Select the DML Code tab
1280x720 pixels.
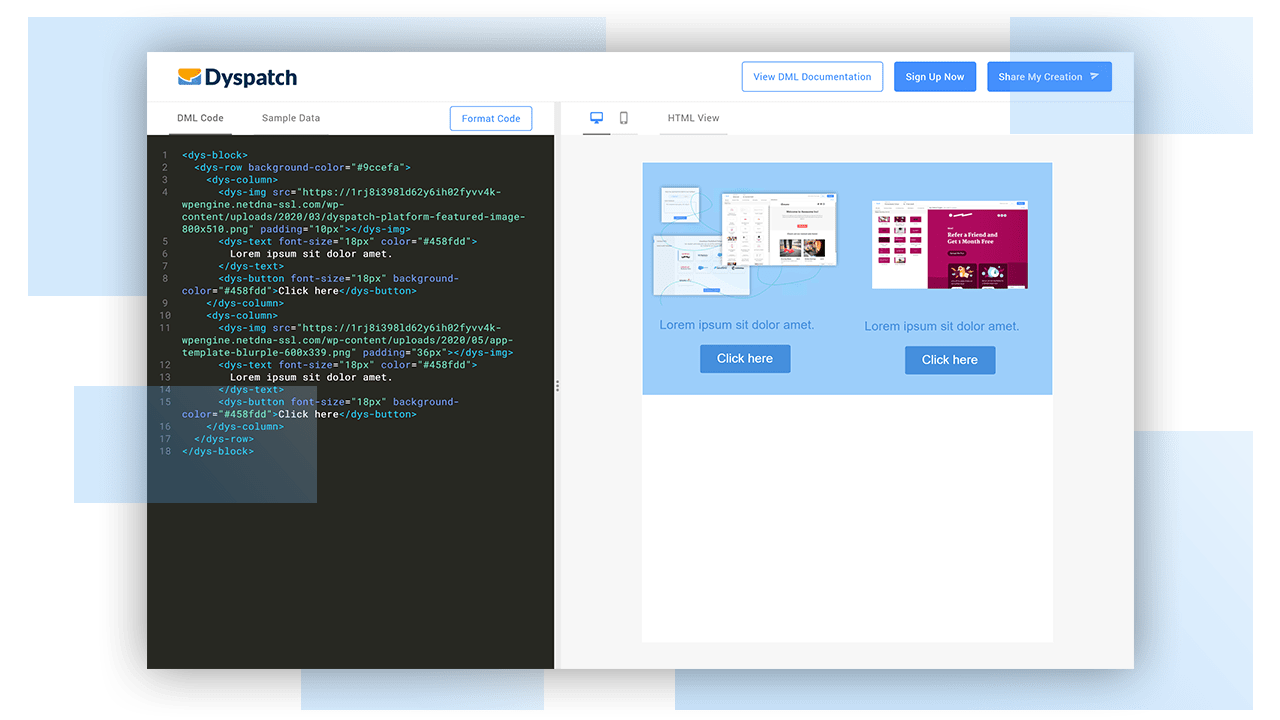(200, 117)
